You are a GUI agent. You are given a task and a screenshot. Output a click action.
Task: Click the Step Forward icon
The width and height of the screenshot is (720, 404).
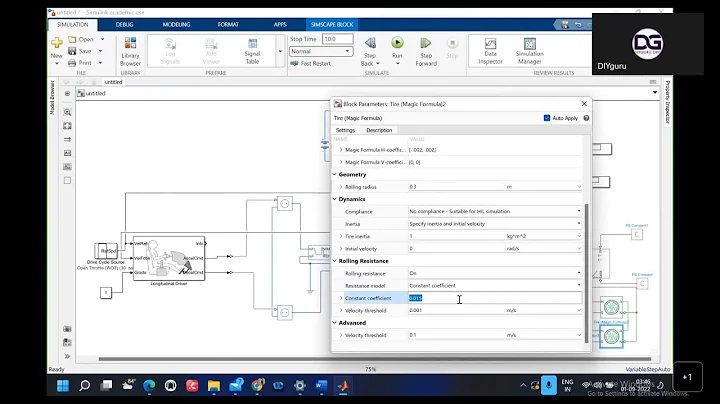(426, 44)
